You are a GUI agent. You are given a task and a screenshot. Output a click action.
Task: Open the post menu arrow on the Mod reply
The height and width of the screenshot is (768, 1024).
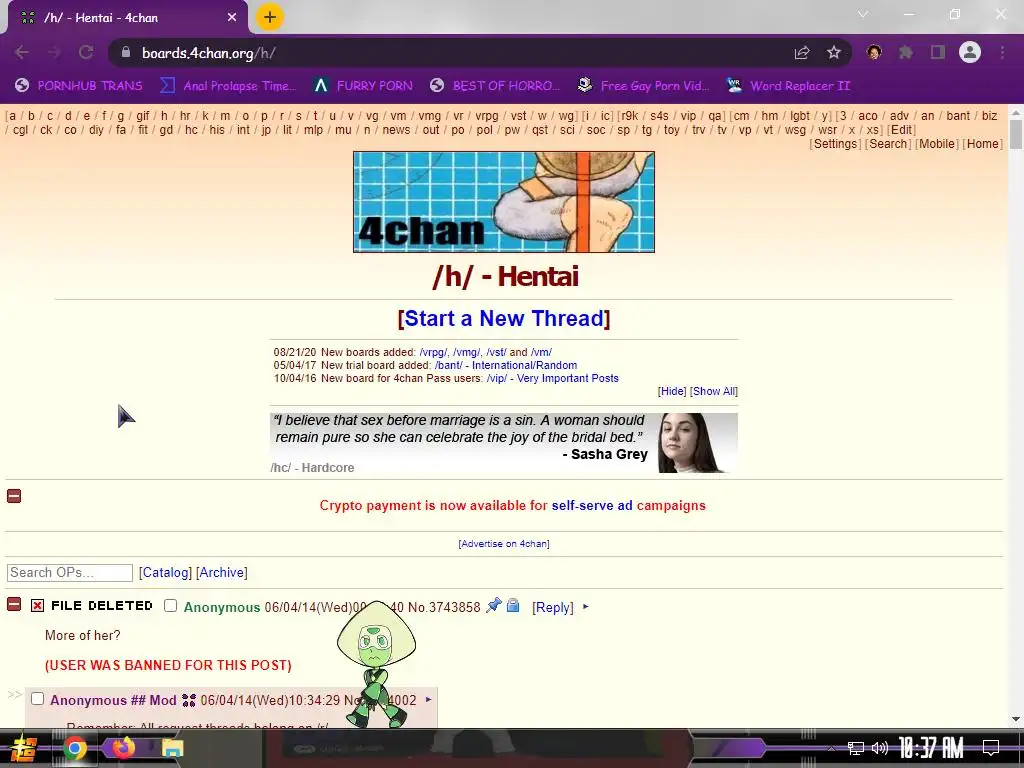(x=428, y=699)
